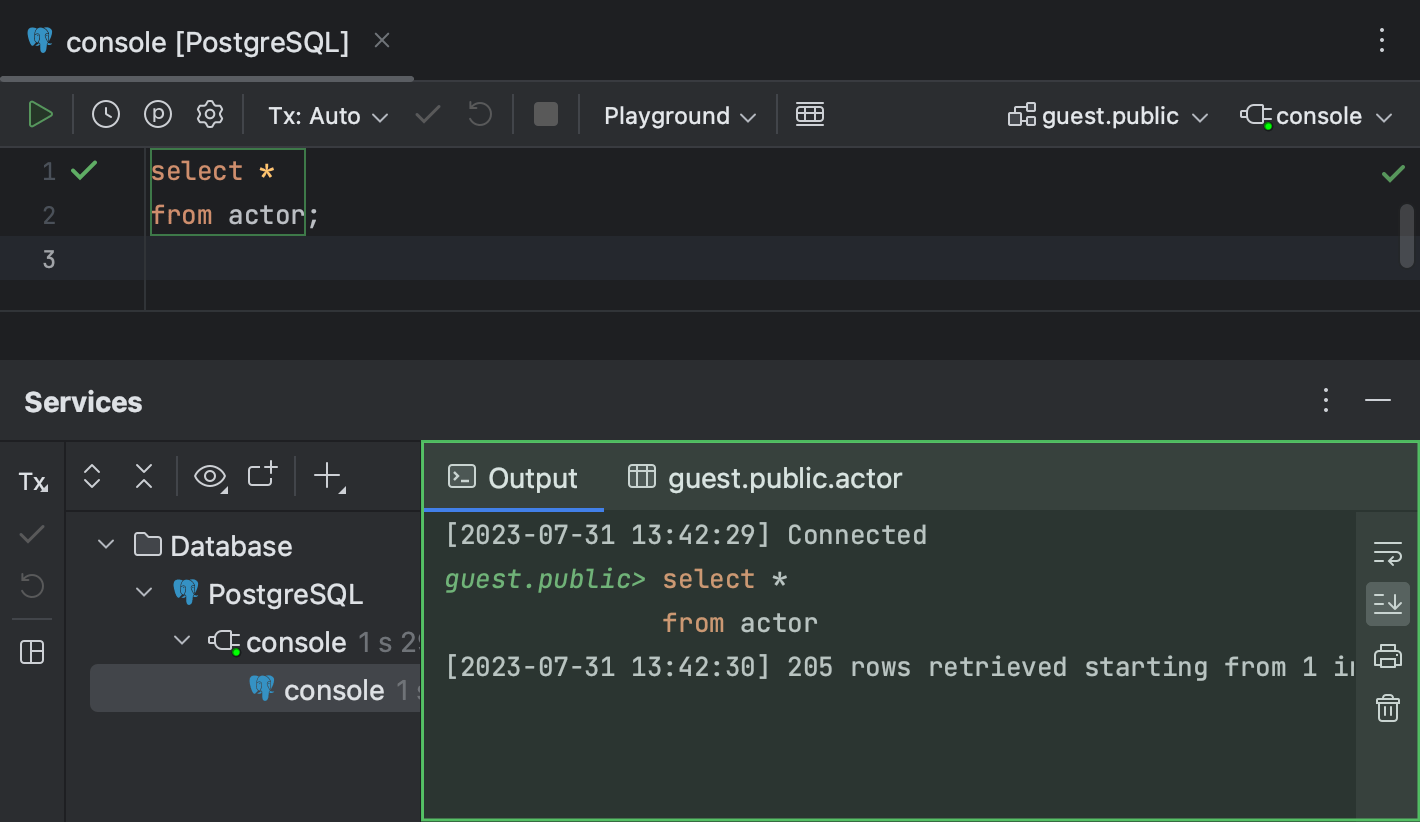Disable scroll to end in output
This screenshot has height=822, width=1420.
tap(1388, 603)
